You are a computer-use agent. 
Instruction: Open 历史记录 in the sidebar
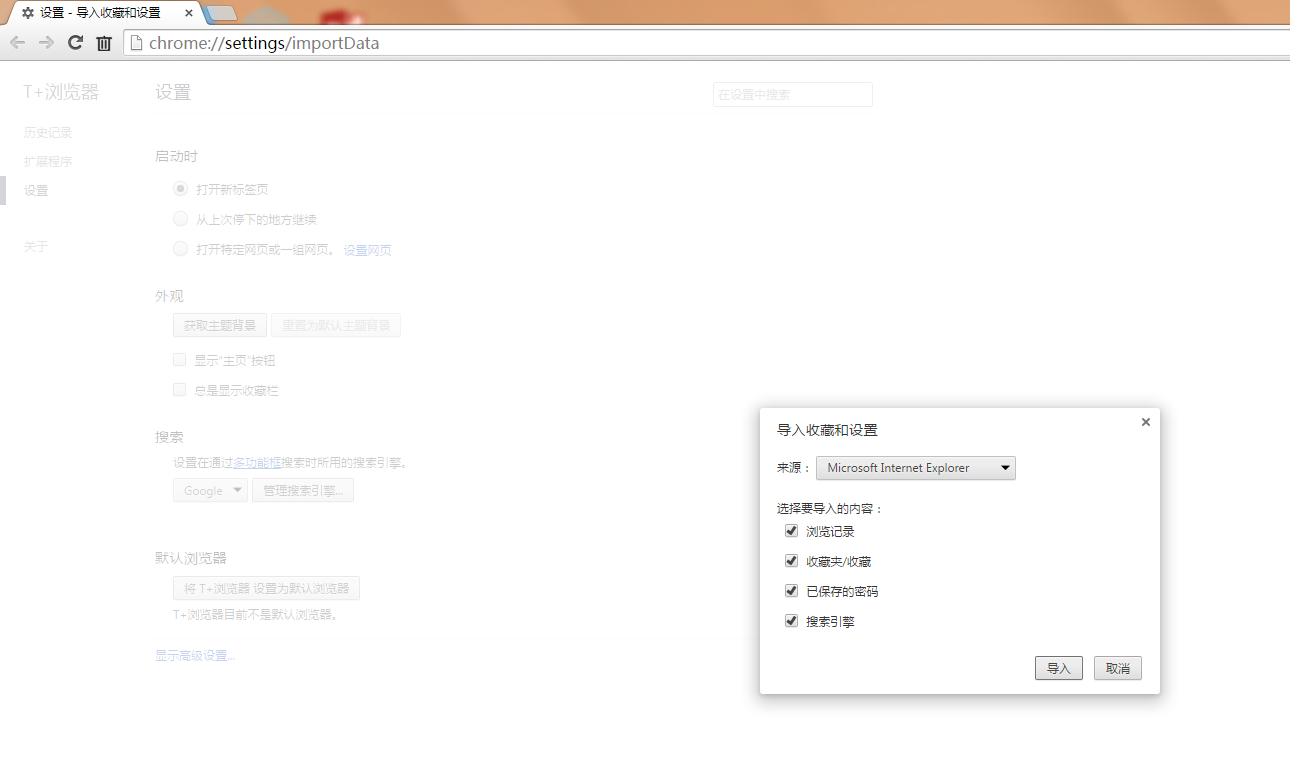pos(48,132)
